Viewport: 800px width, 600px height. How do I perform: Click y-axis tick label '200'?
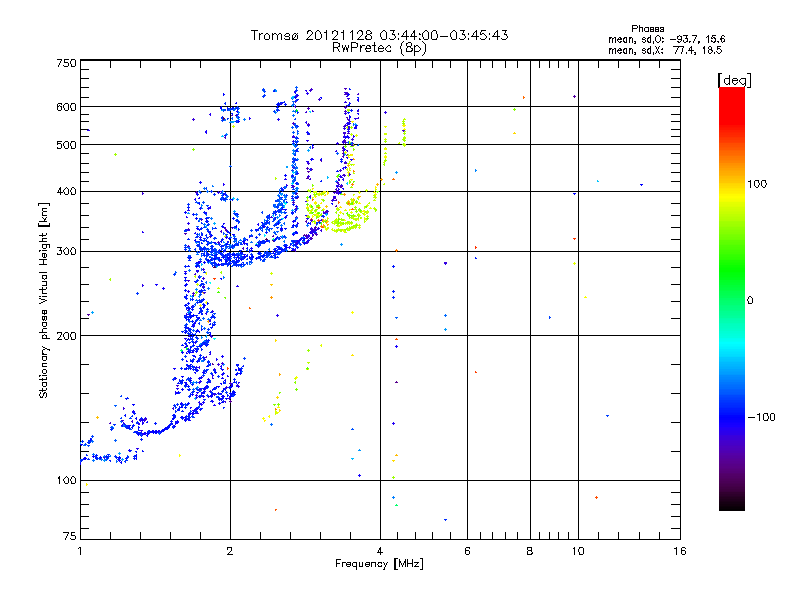point(66,336)
